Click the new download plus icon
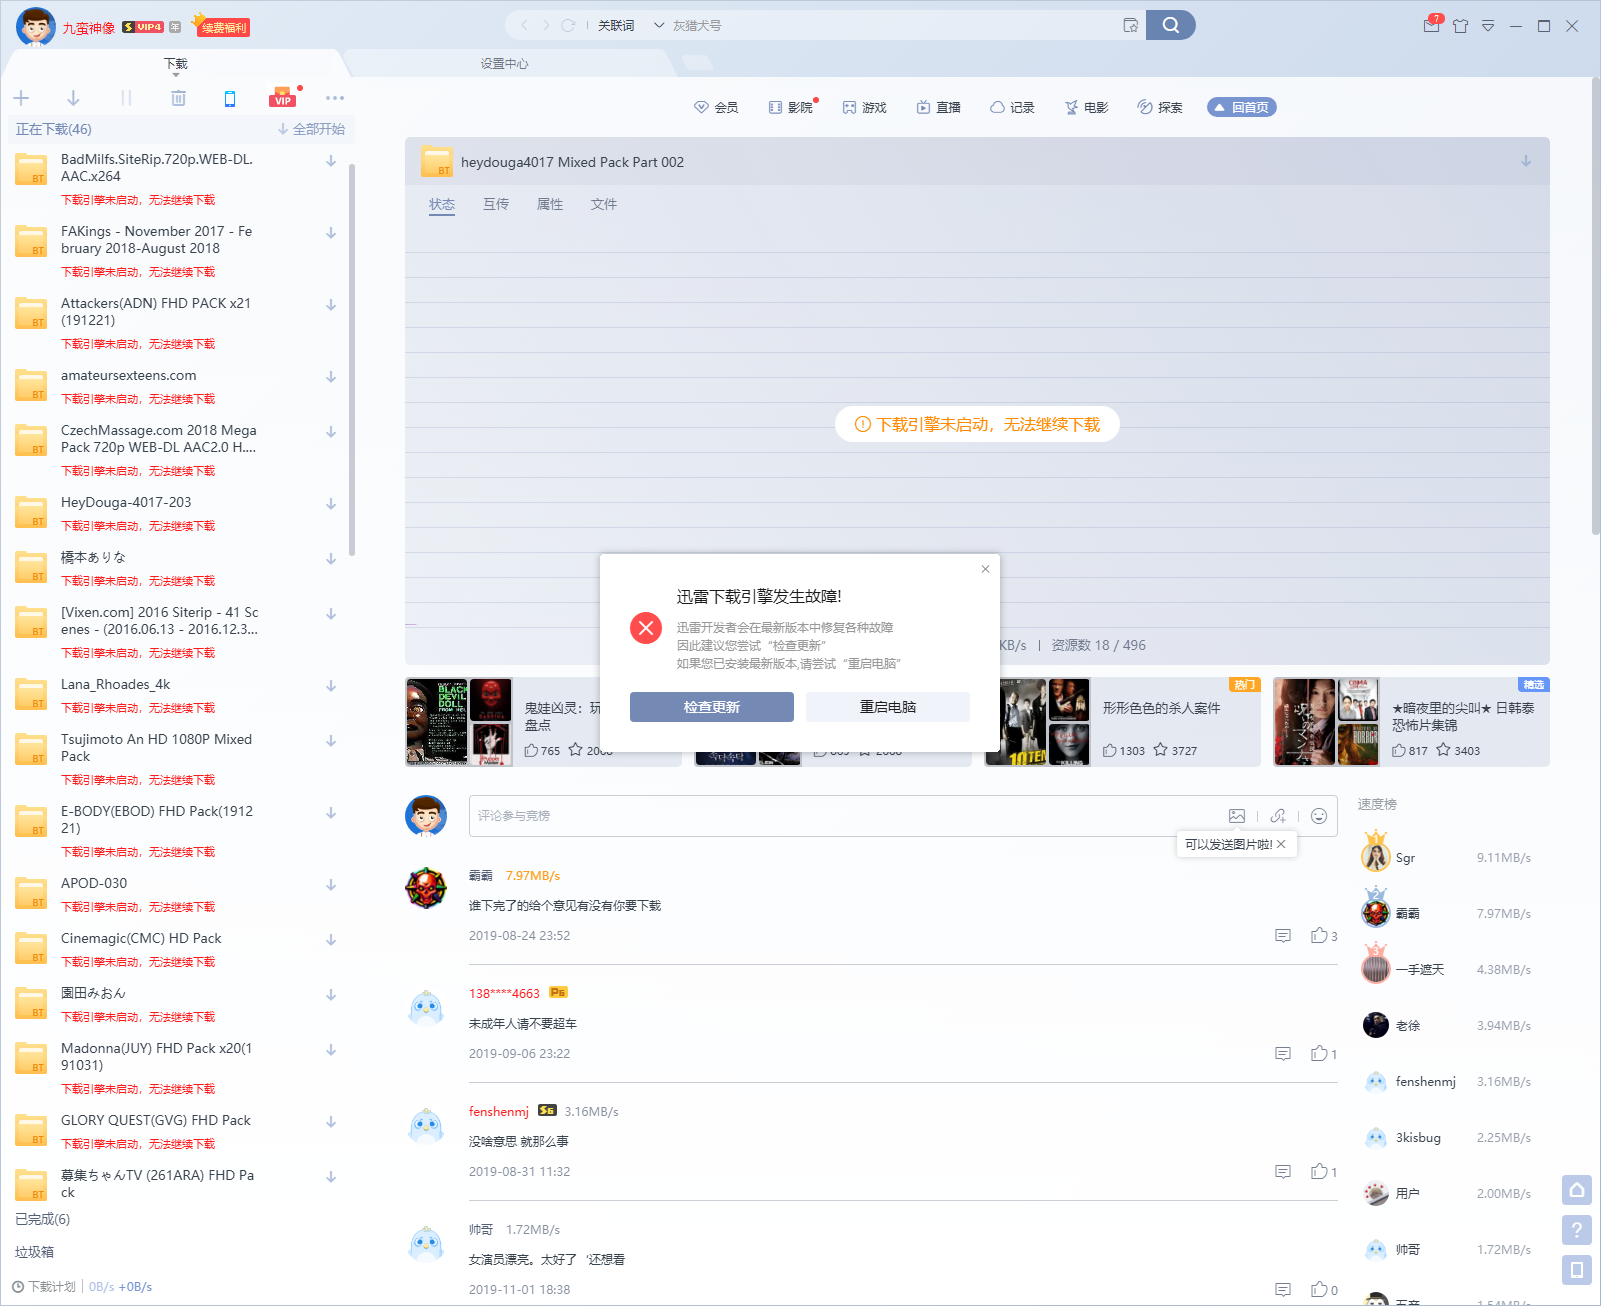The height and width of the screenshot is (1306, 1601). (x=21, y=98)
